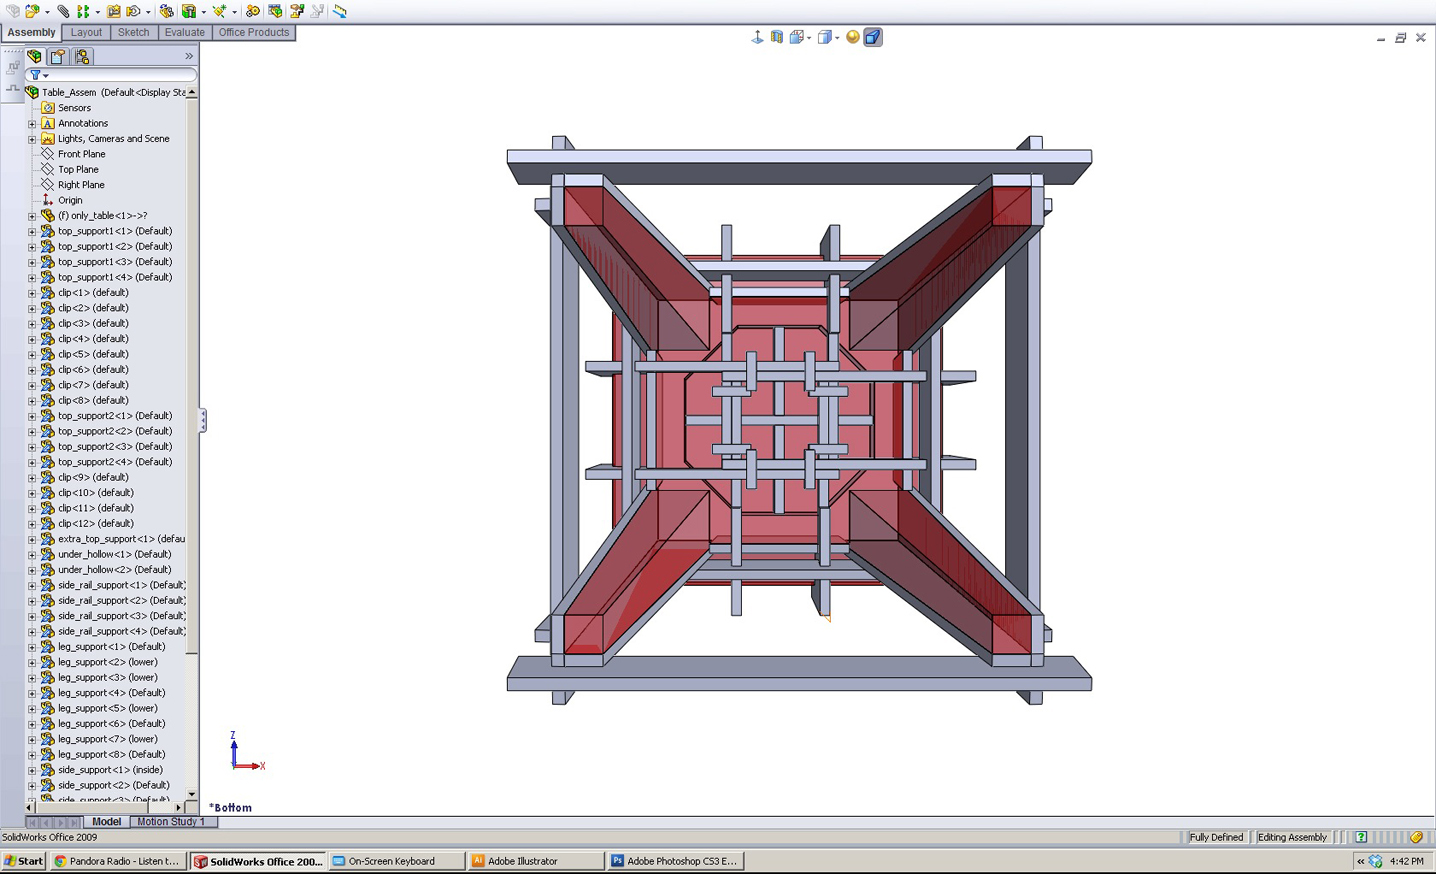This screenshot has width=1436, height=874.
Task: Select the Model tab at bottom
Action: point(106,822)
